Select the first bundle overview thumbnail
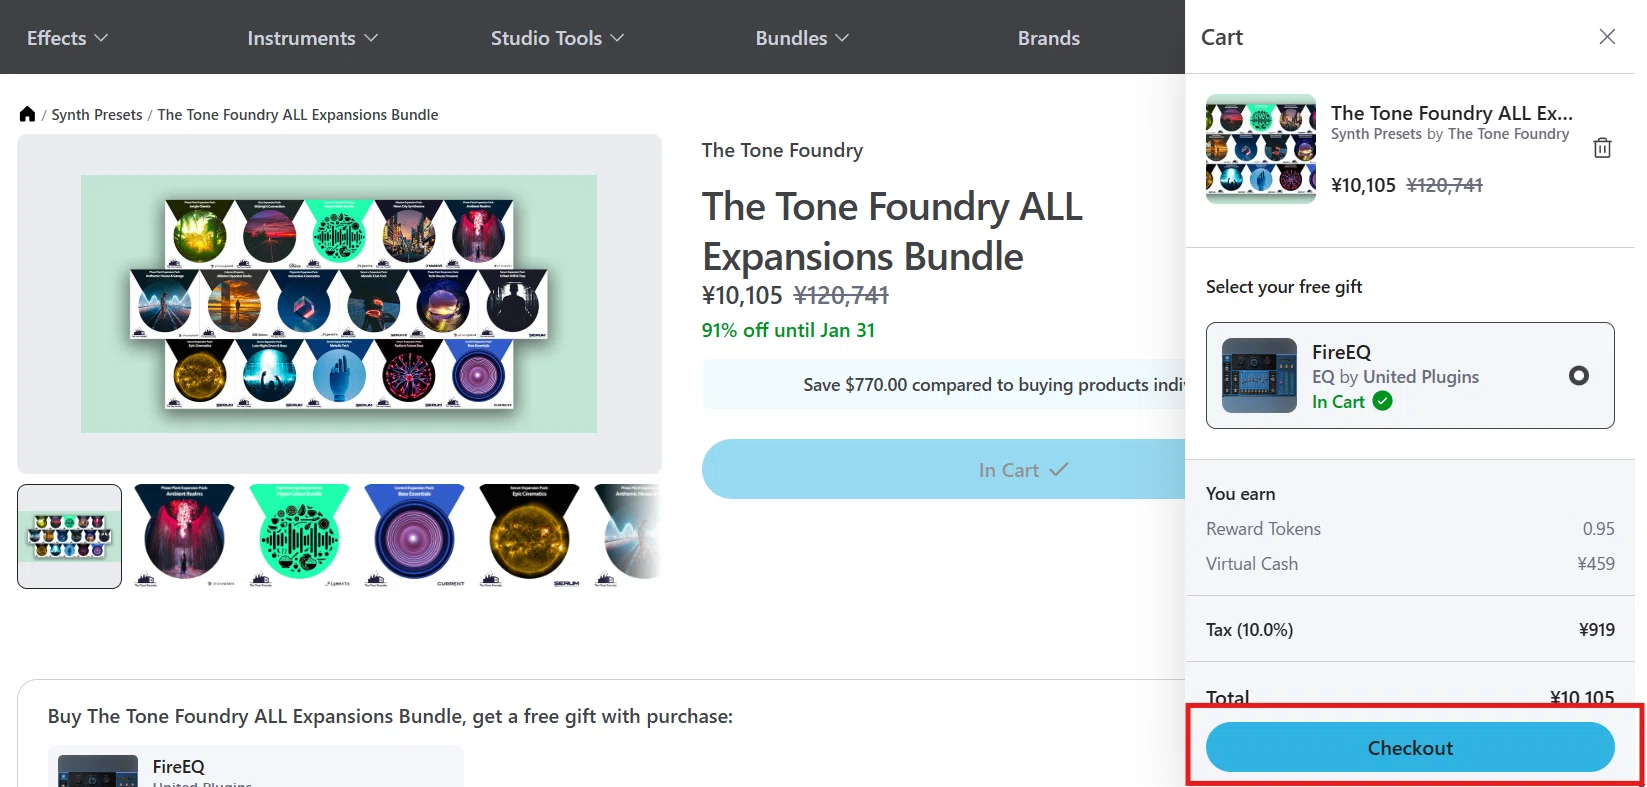 69,536
